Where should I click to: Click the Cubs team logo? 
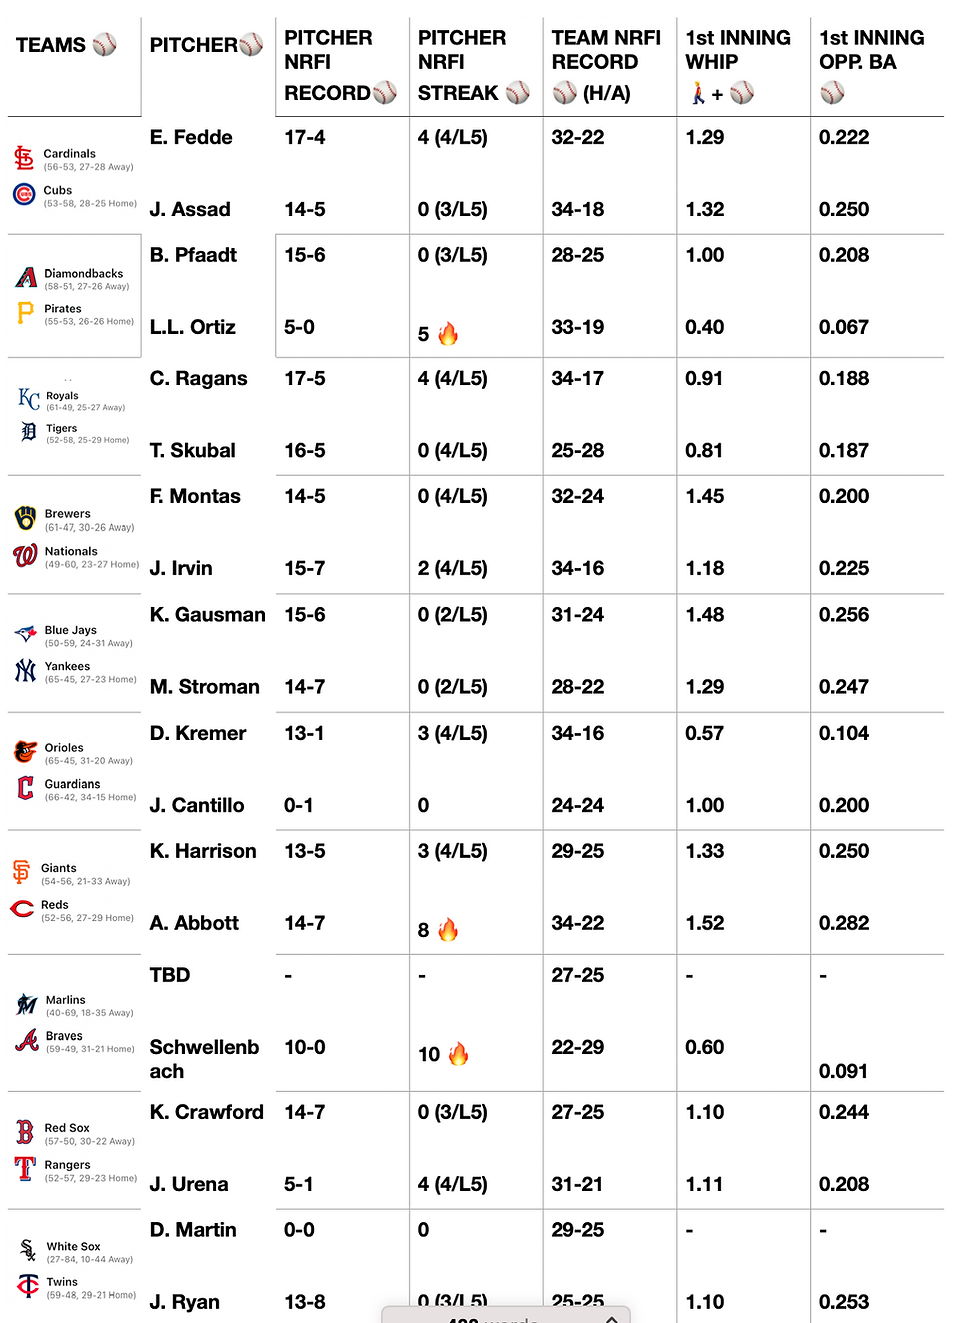click(24, 193)
